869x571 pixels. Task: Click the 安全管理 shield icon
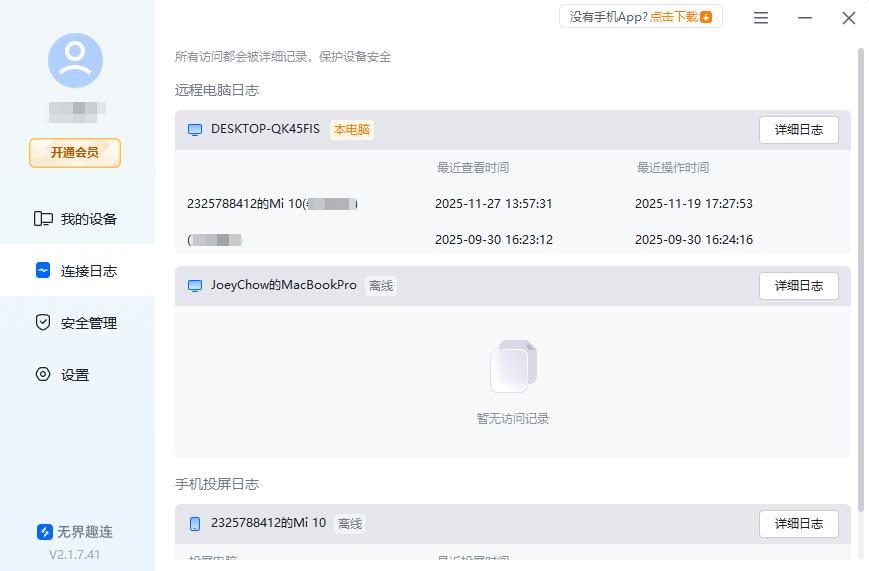coord(43,322)
